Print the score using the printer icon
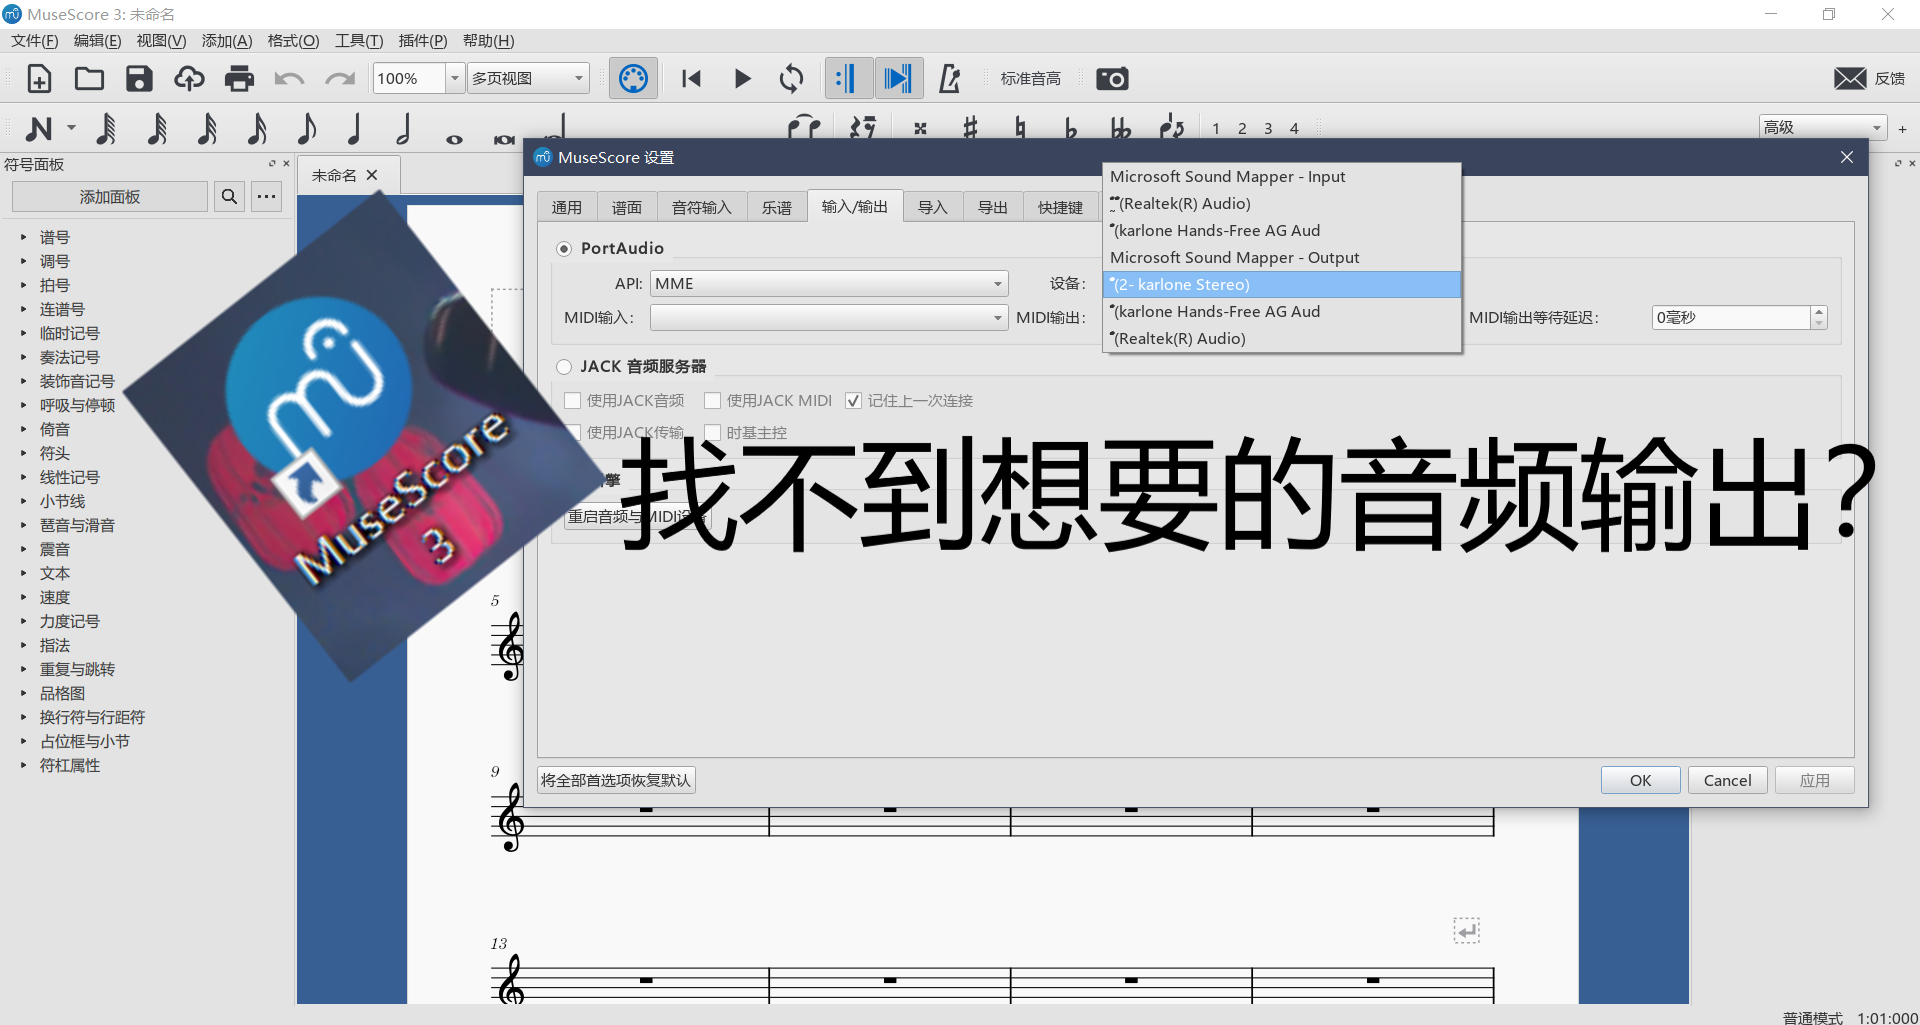 (239, 78)
